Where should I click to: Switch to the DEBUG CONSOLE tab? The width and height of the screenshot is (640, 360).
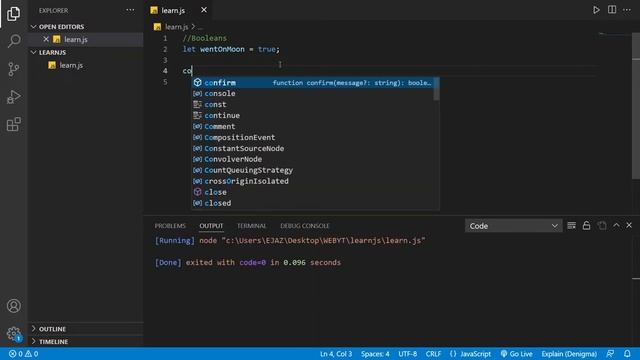[x=304, y=226]
